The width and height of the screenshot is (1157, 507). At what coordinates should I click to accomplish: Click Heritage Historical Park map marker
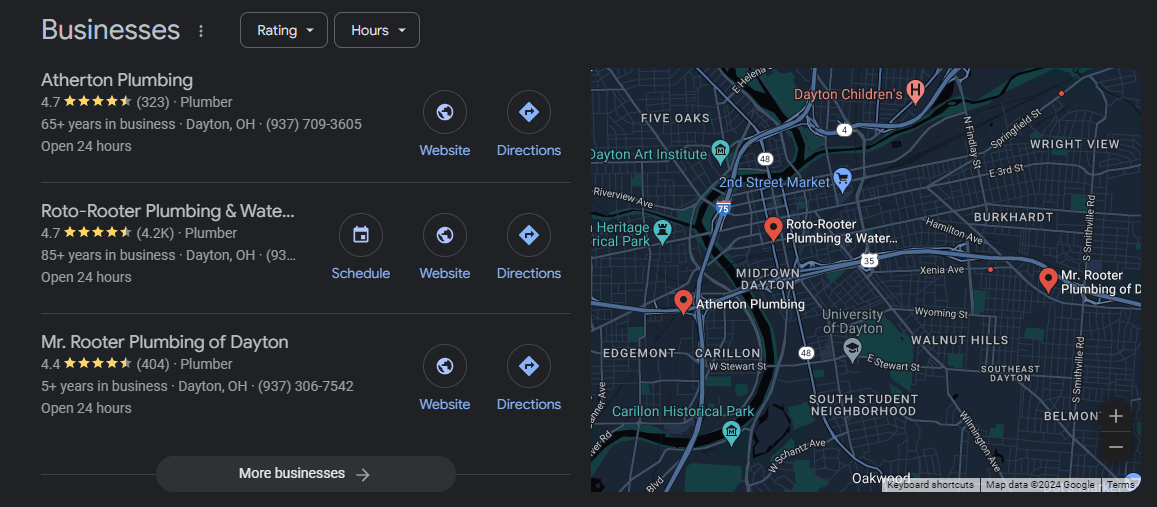tap(664, 230)
